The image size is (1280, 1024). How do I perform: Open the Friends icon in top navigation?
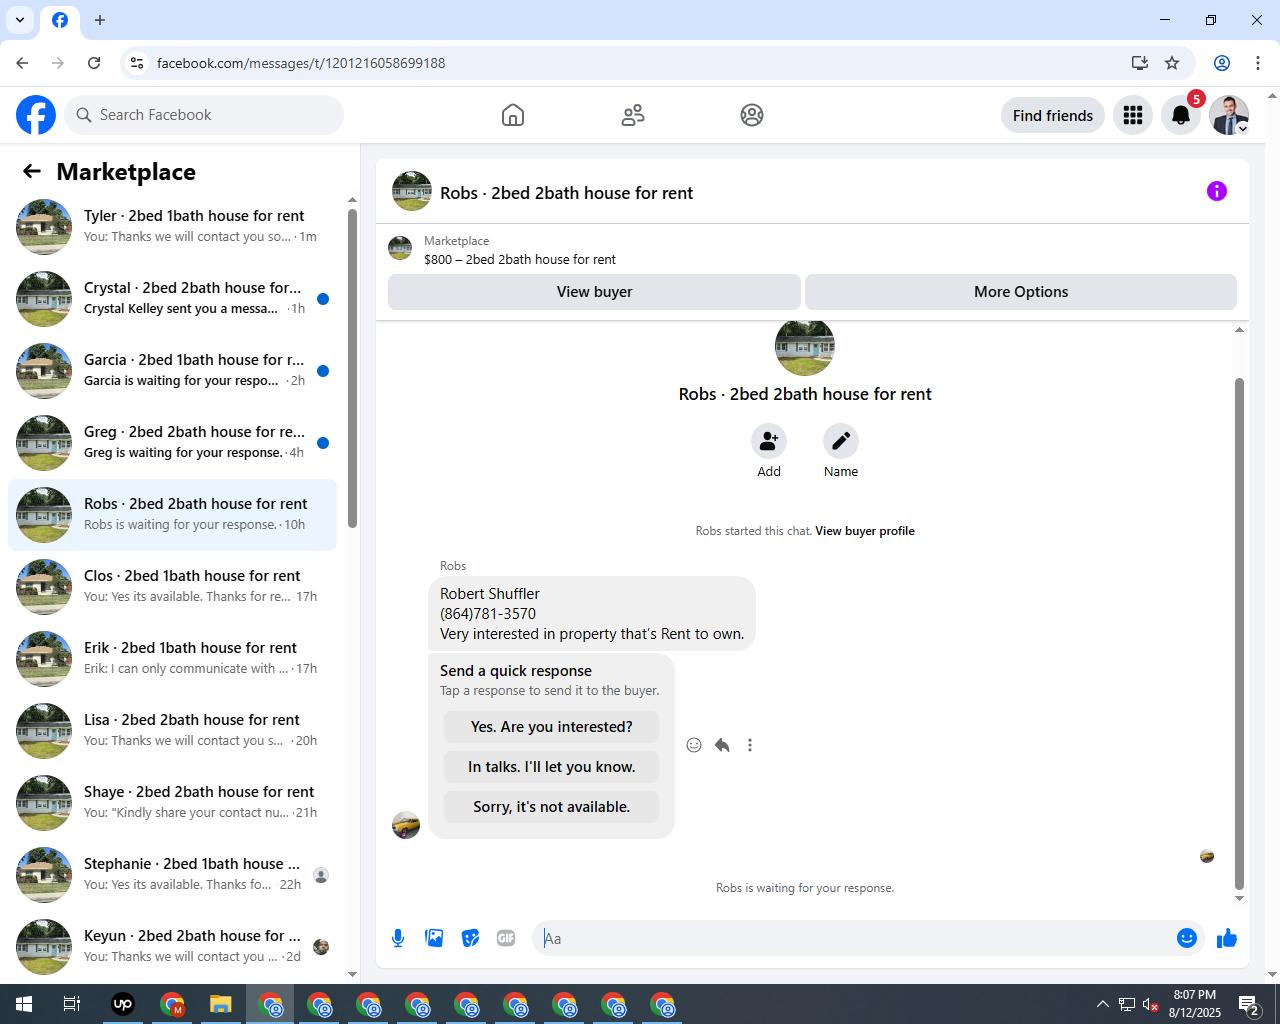click(x=633, y=115)
